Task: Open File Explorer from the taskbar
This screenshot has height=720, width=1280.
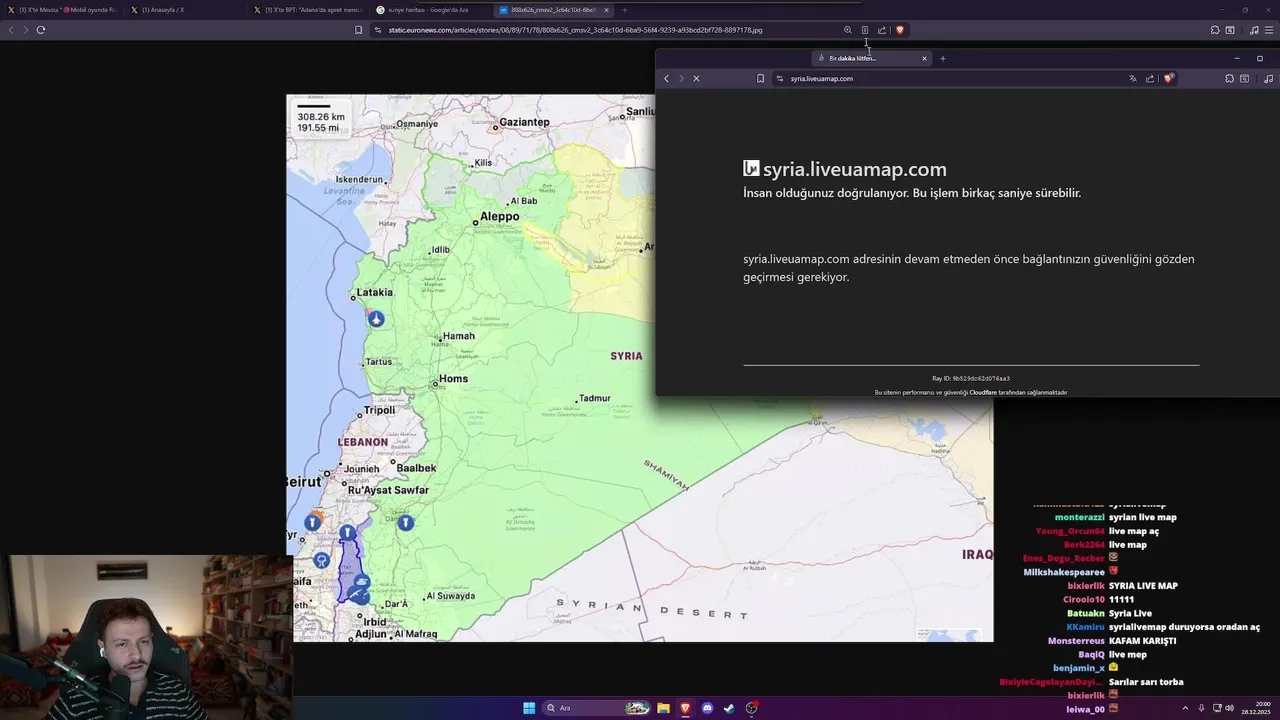Action: coord(663,708)
